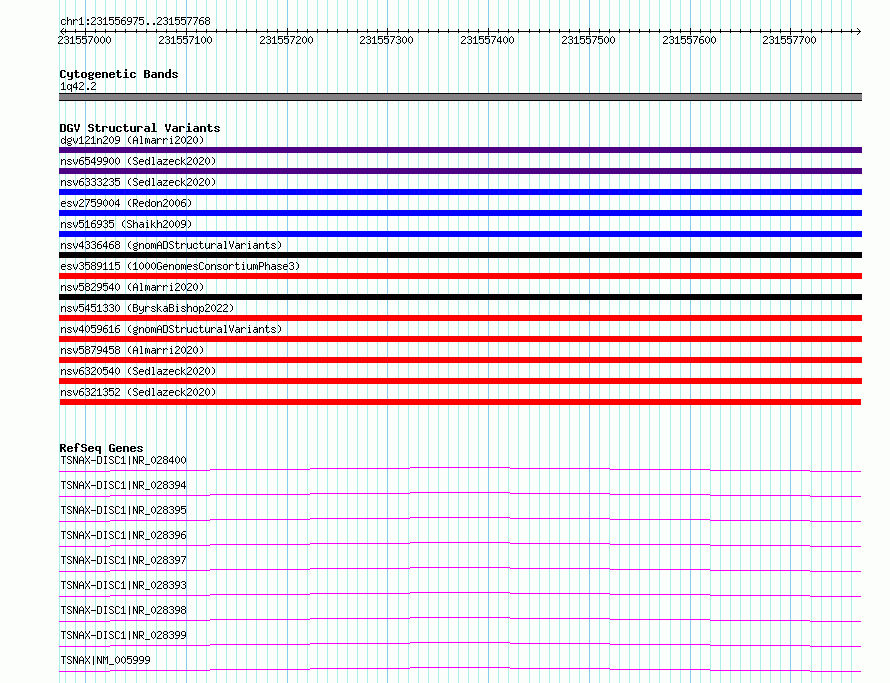The height and width of the screenshot is (683, 890).
Task: Click the 1q42.2 band label
Action: pyautogui.click(x=78, y=86)
